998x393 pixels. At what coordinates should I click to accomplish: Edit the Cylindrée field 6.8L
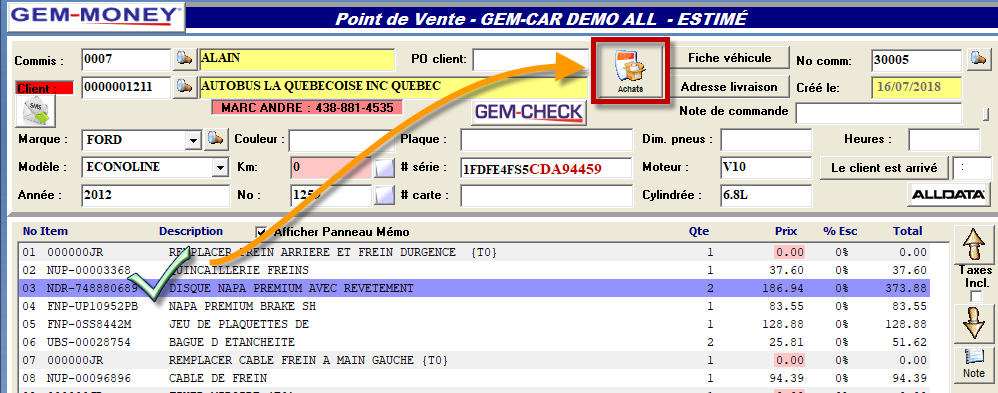pyautogui.click(x=766, y=196)
